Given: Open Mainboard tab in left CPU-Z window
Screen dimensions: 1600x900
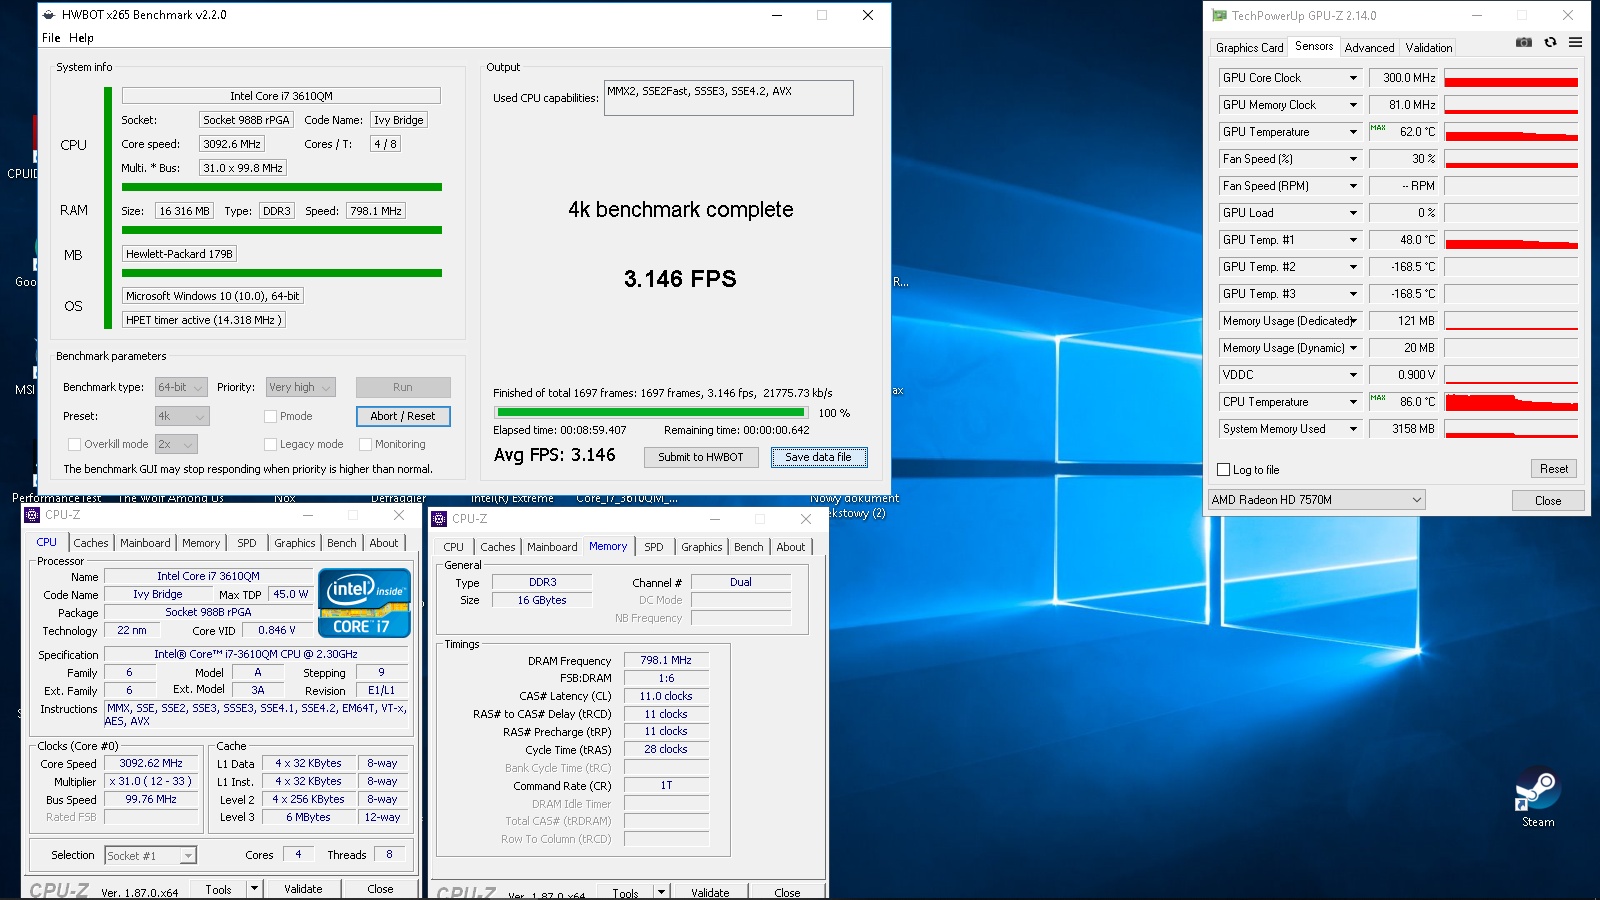Looking at the screenshot, I should point(145,543).
